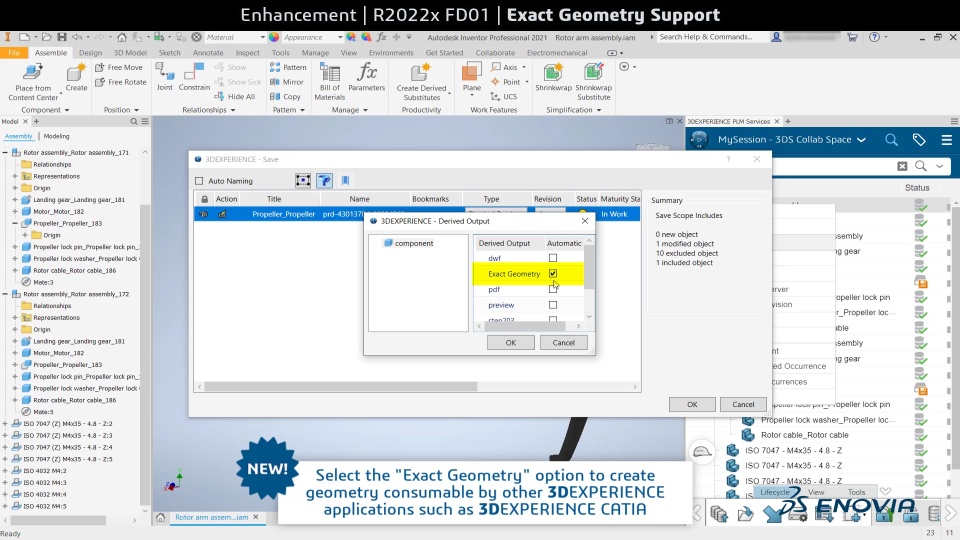960x540 pixels.
Task: Select the component node in Derived Output
Action: pos(408,243)
